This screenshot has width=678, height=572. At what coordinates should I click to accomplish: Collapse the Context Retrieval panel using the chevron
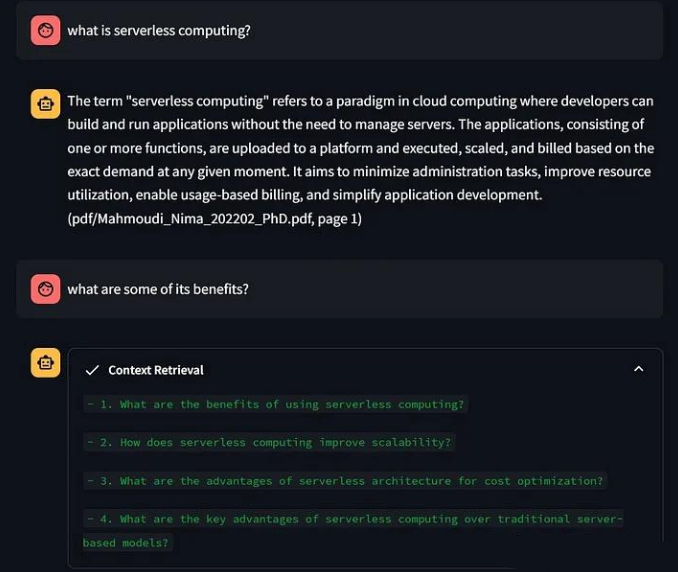point(639,369)
